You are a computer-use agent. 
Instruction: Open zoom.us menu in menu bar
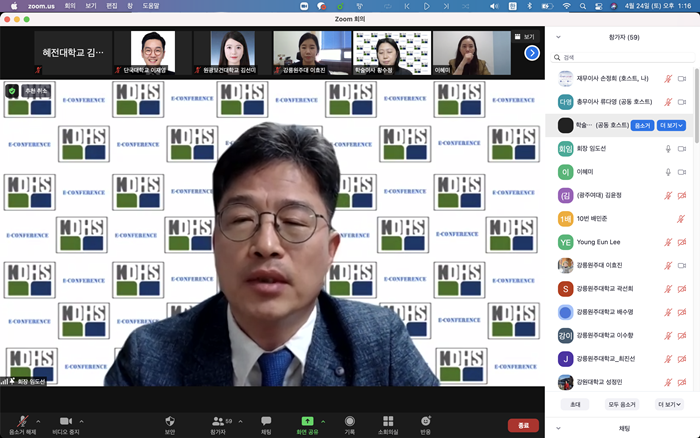click(41, 6)
